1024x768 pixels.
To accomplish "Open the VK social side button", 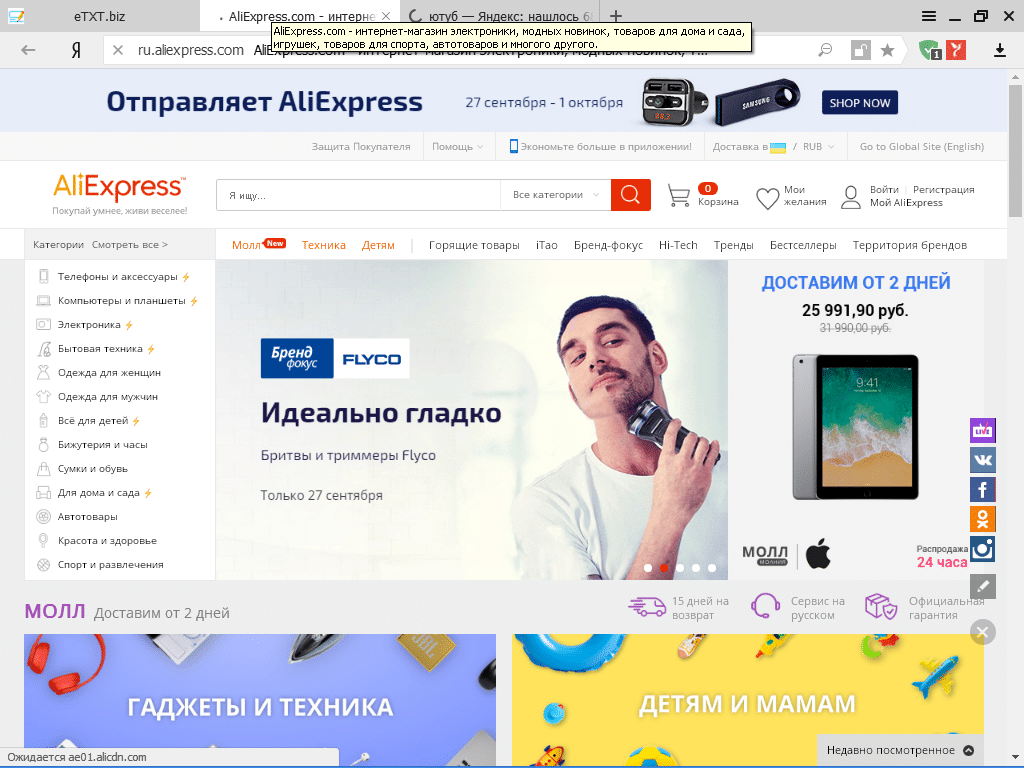I will (x=982, y=460).
